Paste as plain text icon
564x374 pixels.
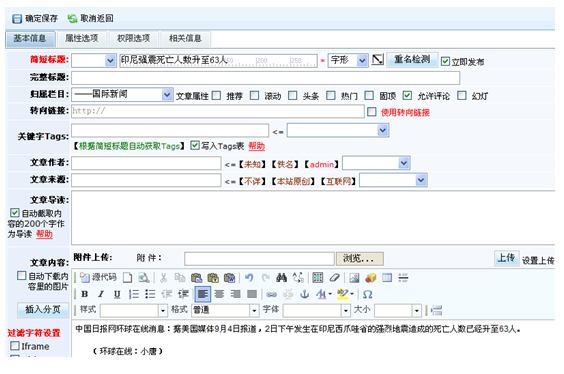(213, 278)
